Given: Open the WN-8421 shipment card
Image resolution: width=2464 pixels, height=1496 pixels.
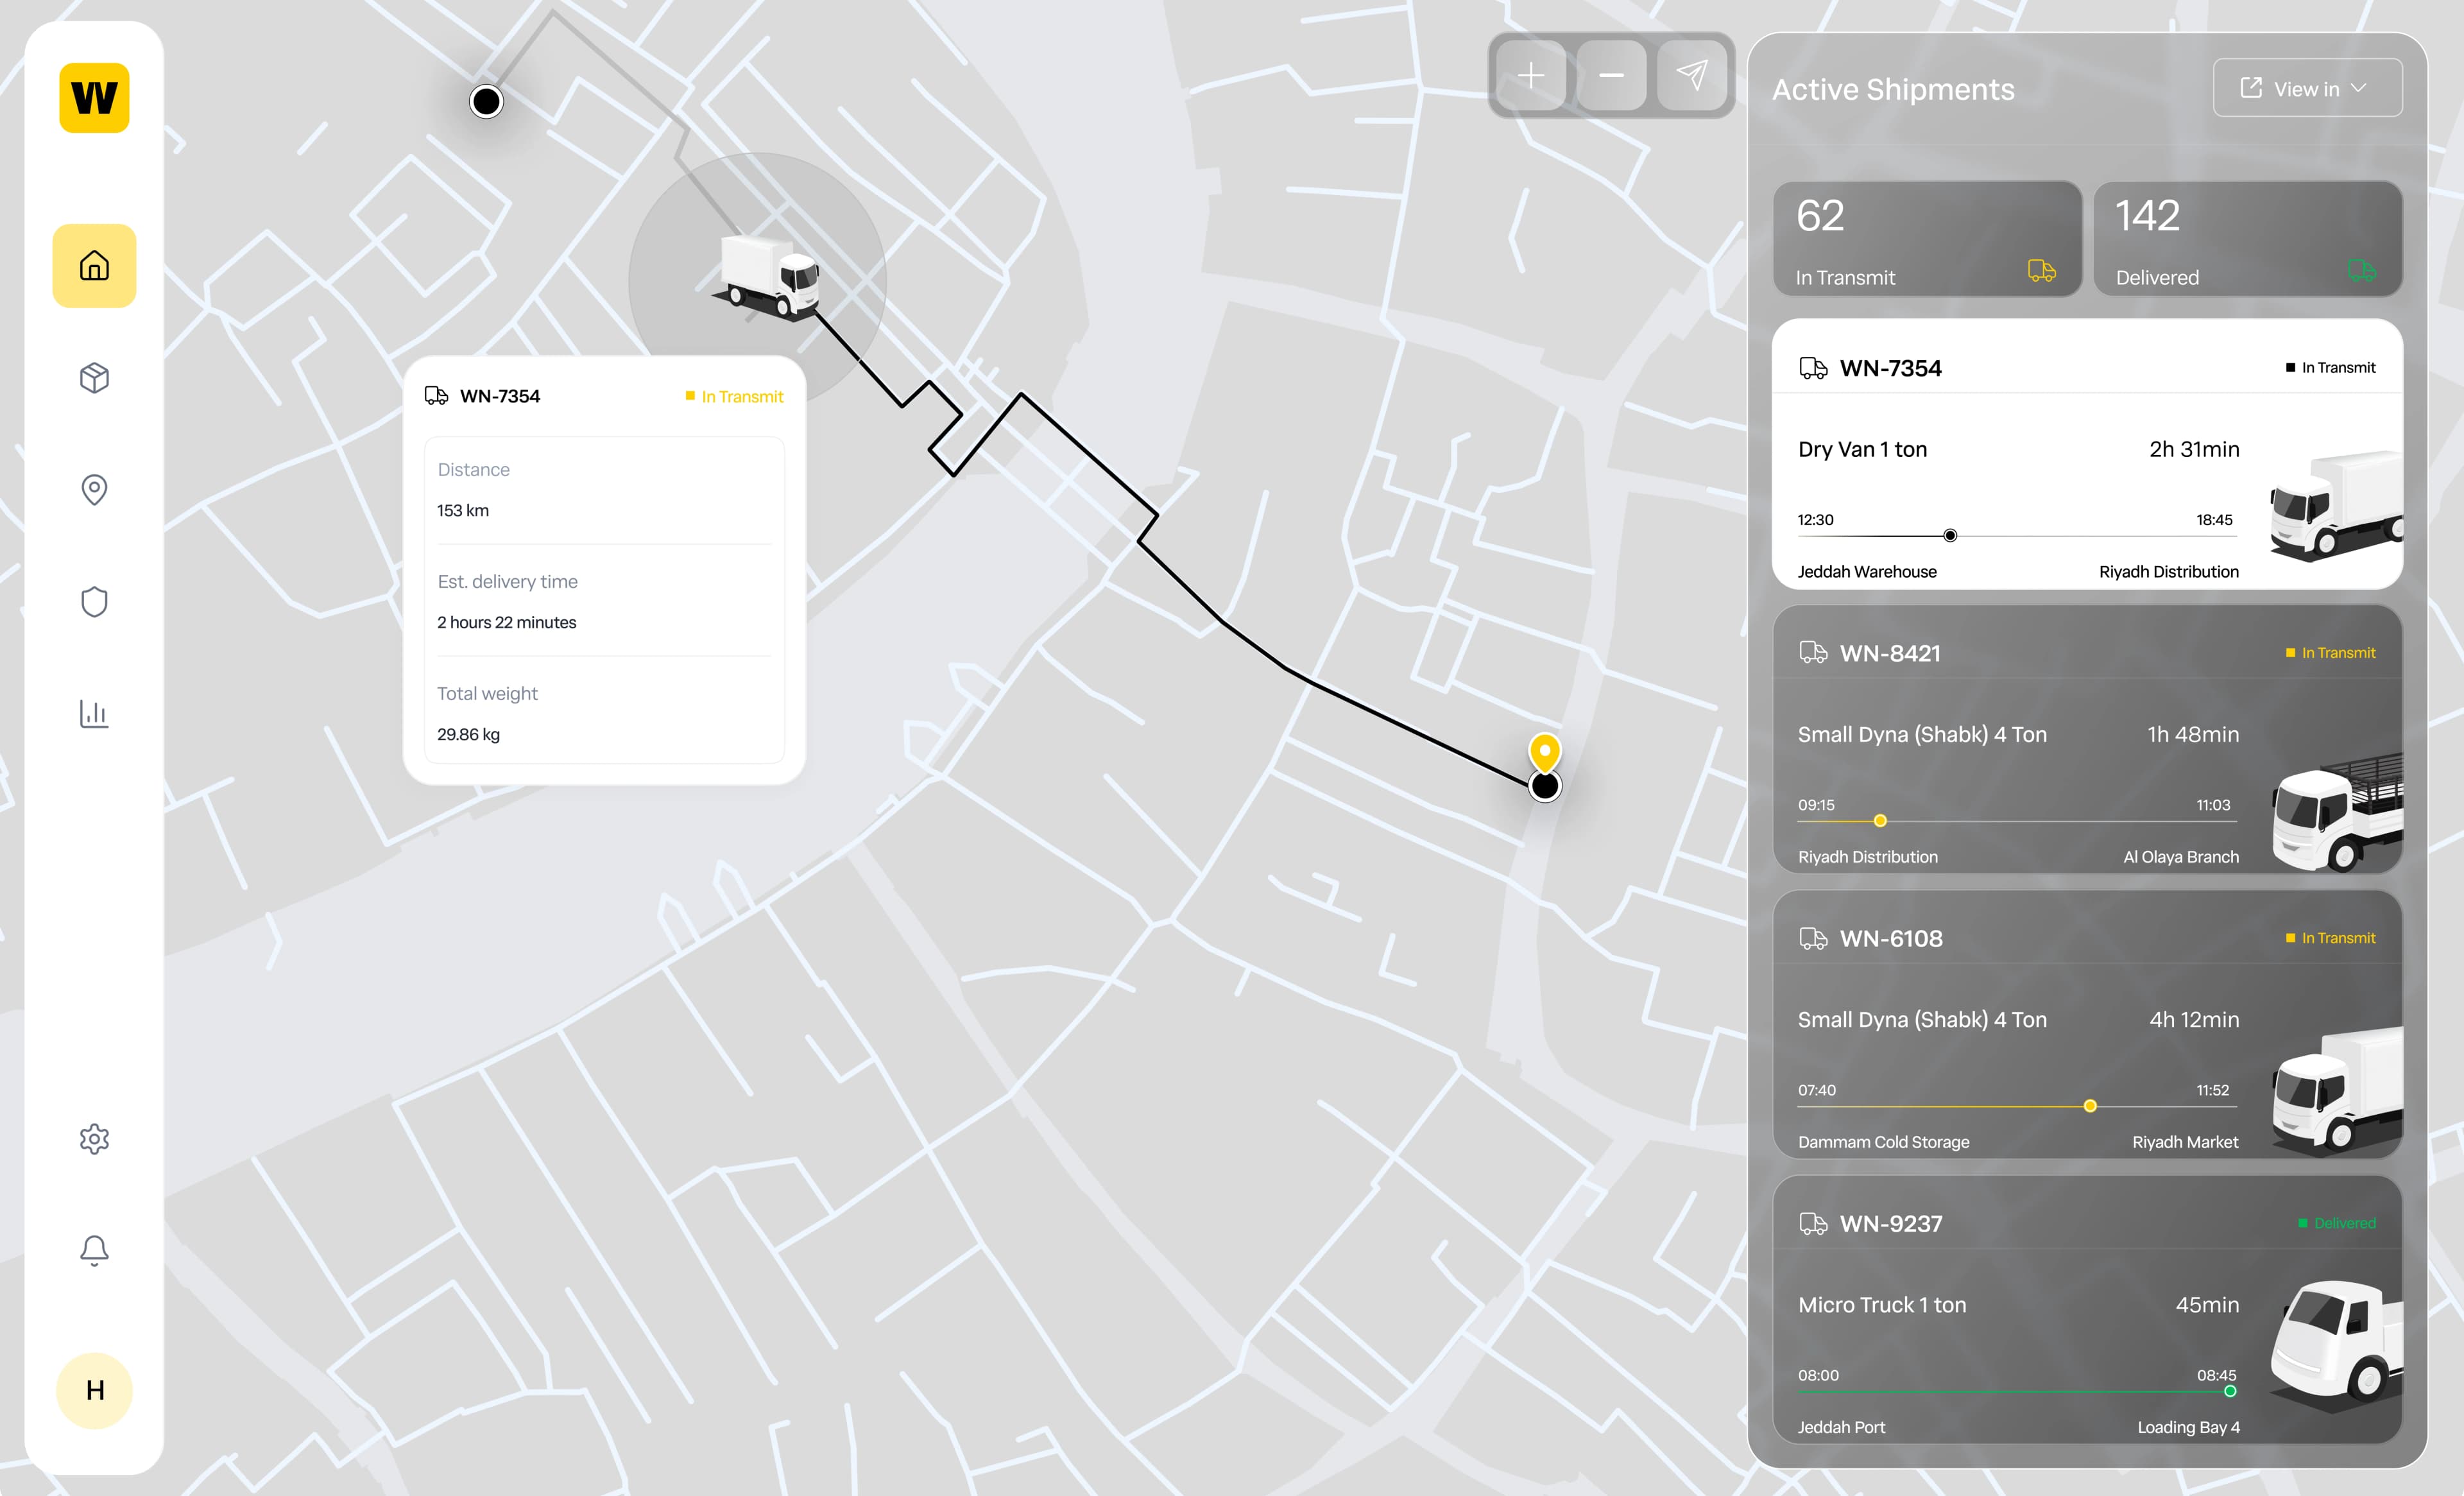Looking at the screenshot, I should (x=2087, y=739).
